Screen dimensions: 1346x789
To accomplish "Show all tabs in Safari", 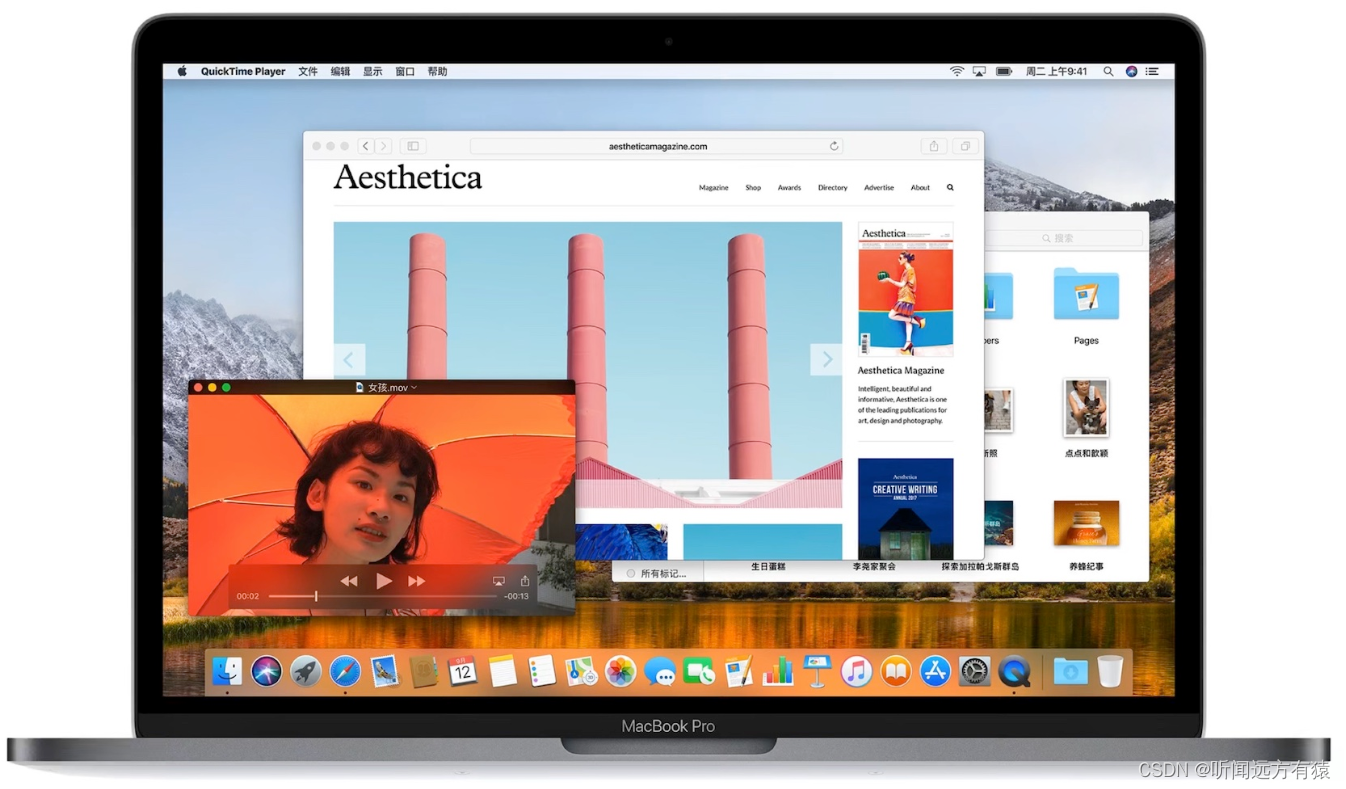I will click(x=965, y=146).
